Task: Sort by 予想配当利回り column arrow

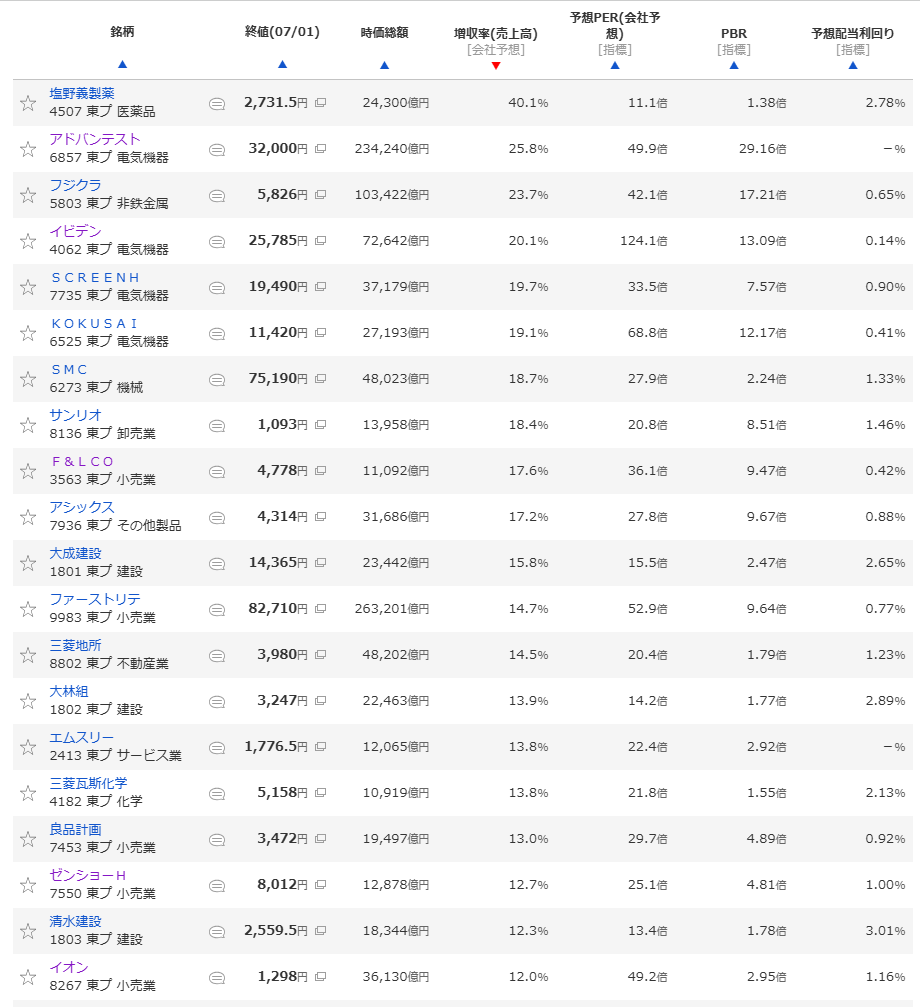Action: [853, 66]
